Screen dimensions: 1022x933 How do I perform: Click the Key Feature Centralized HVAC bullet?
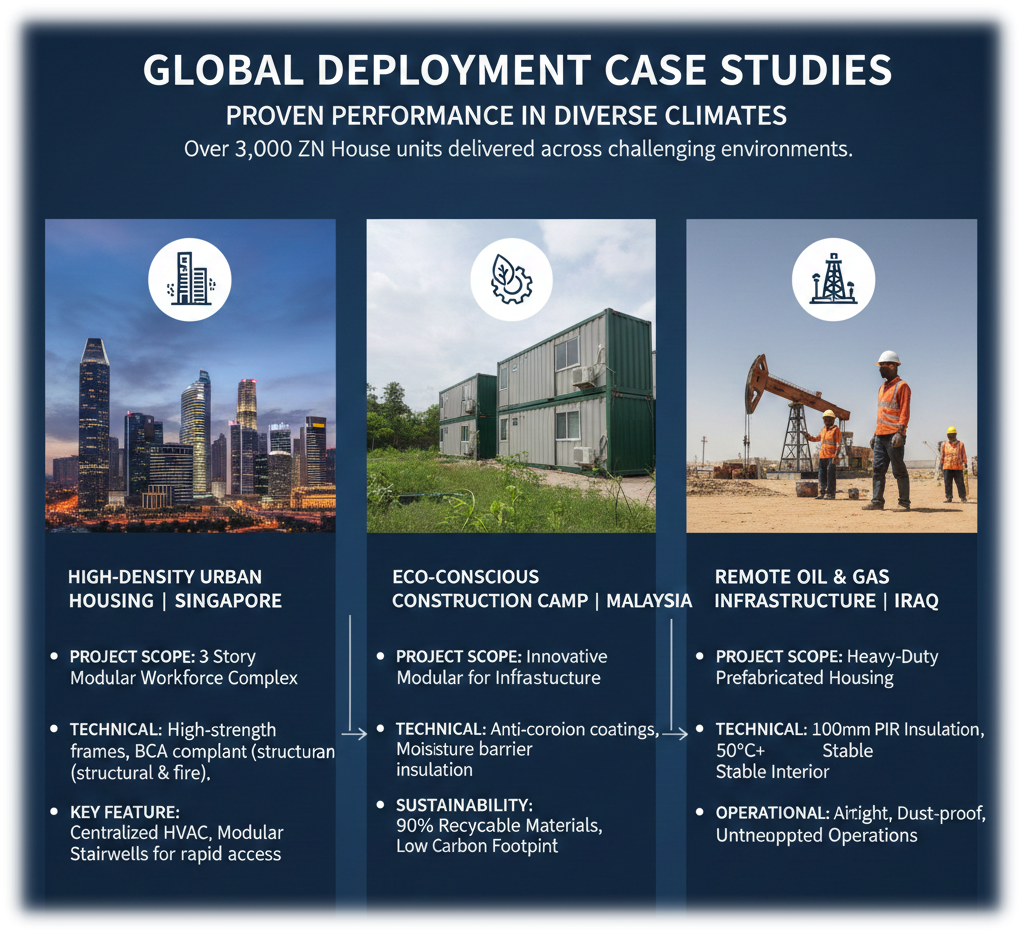tap(176, 833)
